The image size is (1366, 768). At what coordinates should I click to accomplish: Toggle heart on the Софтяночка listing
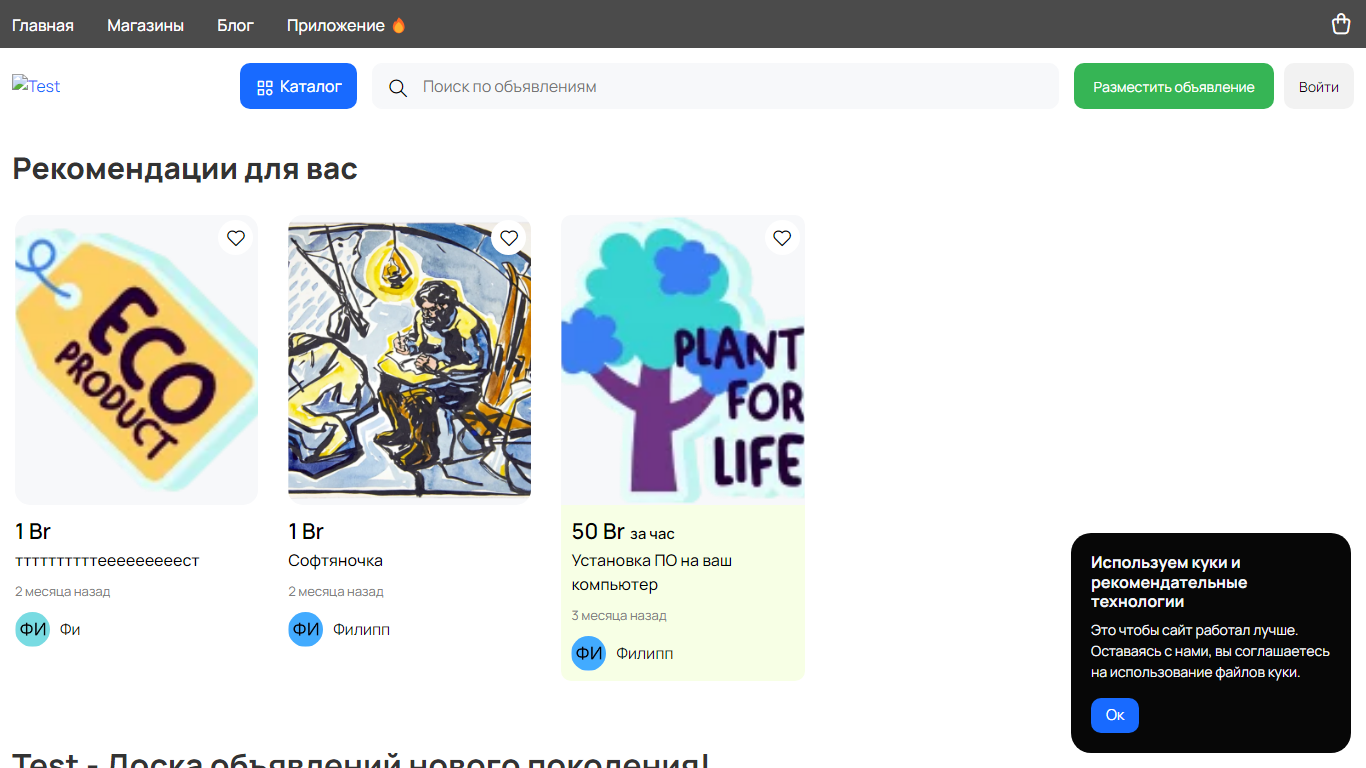coord(509,238)
